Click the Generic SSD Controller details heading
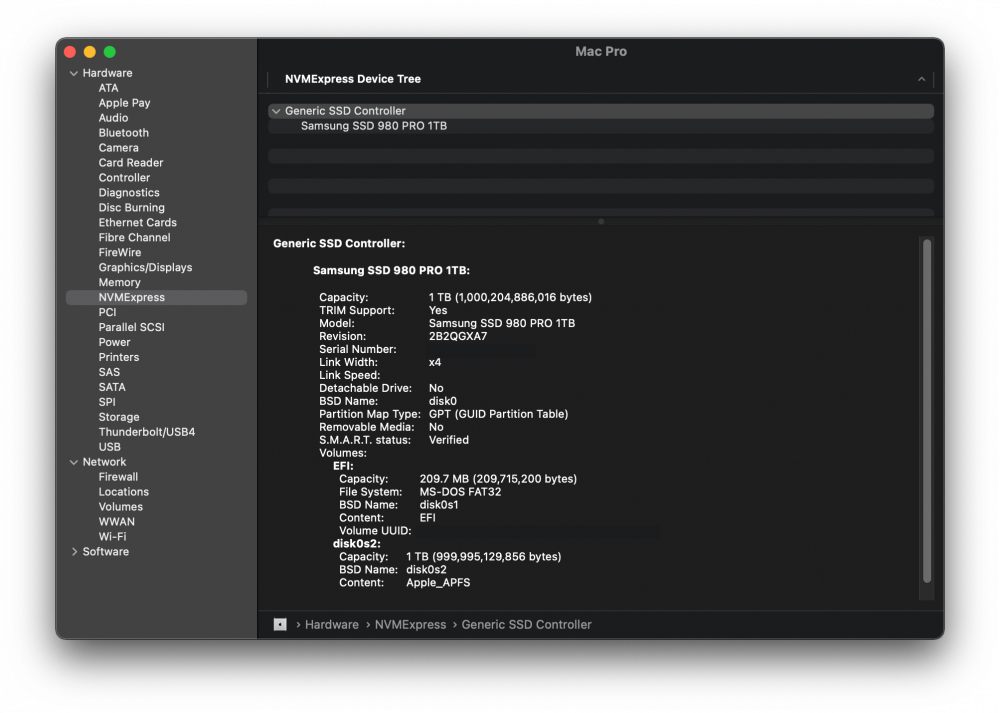 pos(339,244)
